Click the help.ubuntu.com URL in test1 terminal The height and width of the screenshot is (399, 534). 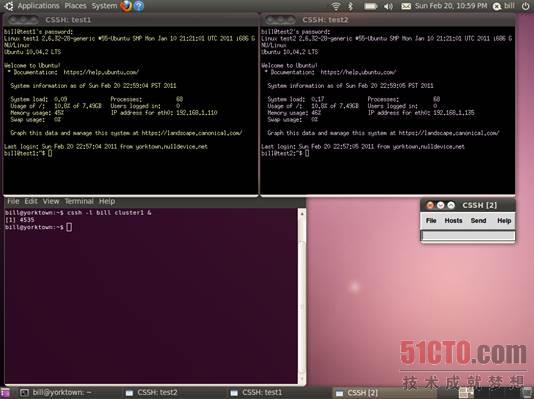(x=101, y=72)
